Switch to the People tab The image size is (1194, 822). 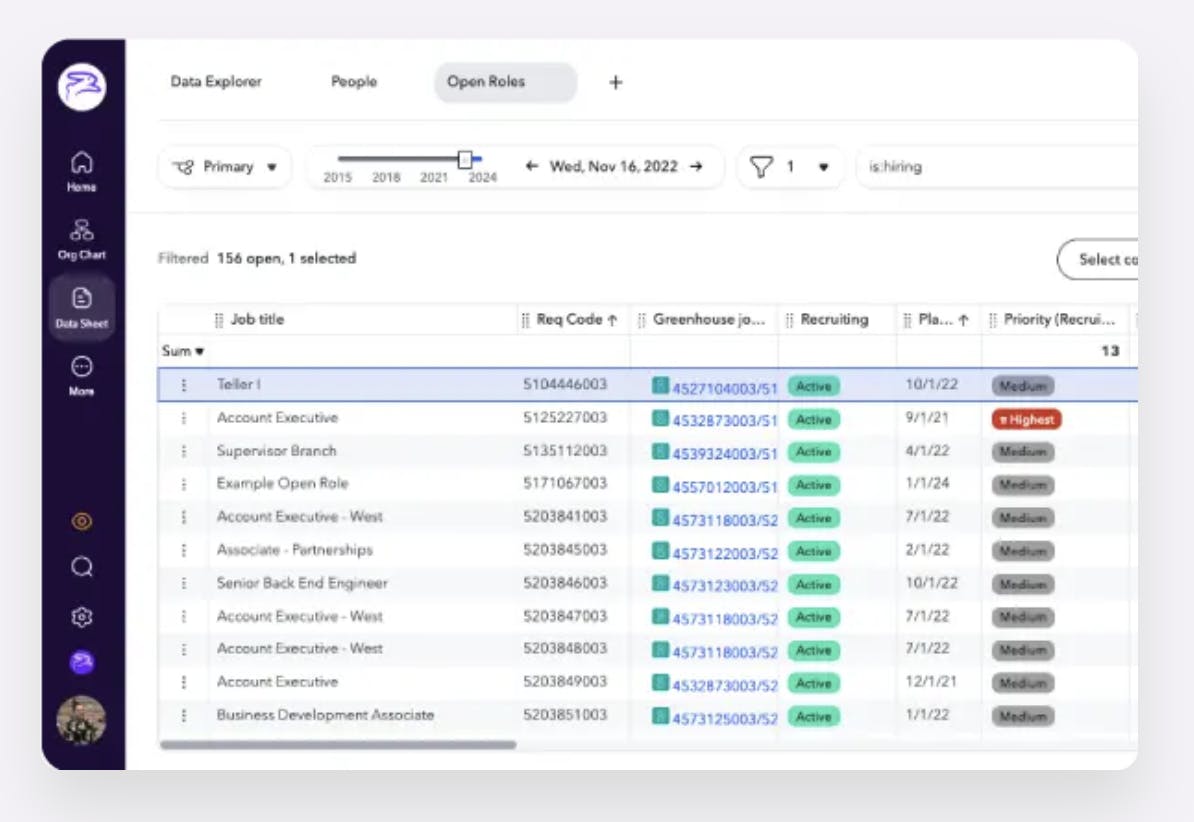[x=354, y=82]
